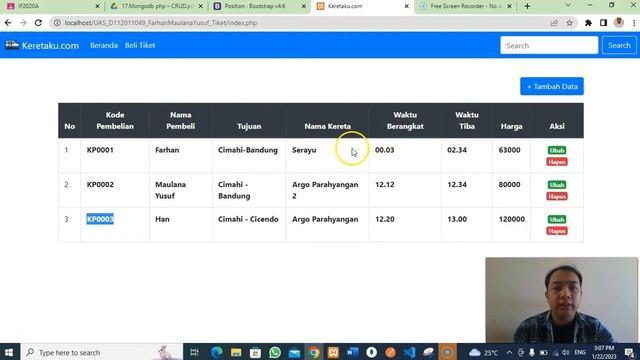The height and width of the screenshot is (360, 640).
Task: Reload the page with refresh icon
Action: click(x=38, y=23)
